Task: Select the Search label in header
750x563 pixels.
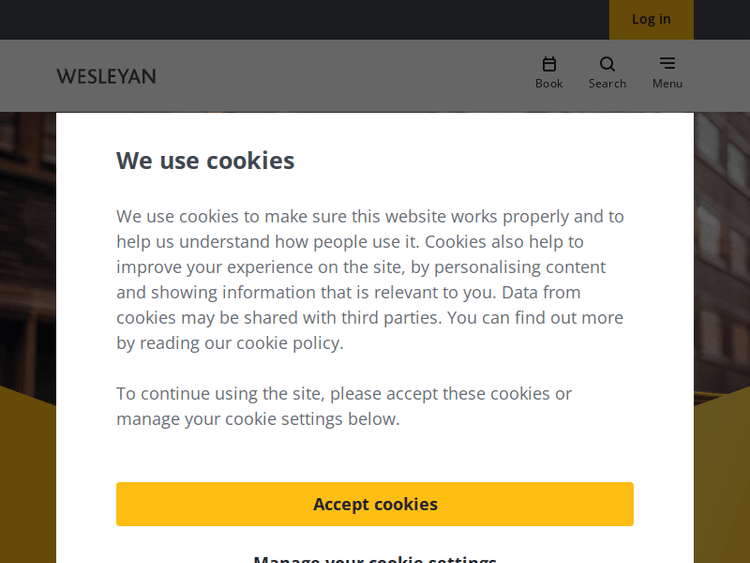Action: click(x=607, y=84)
